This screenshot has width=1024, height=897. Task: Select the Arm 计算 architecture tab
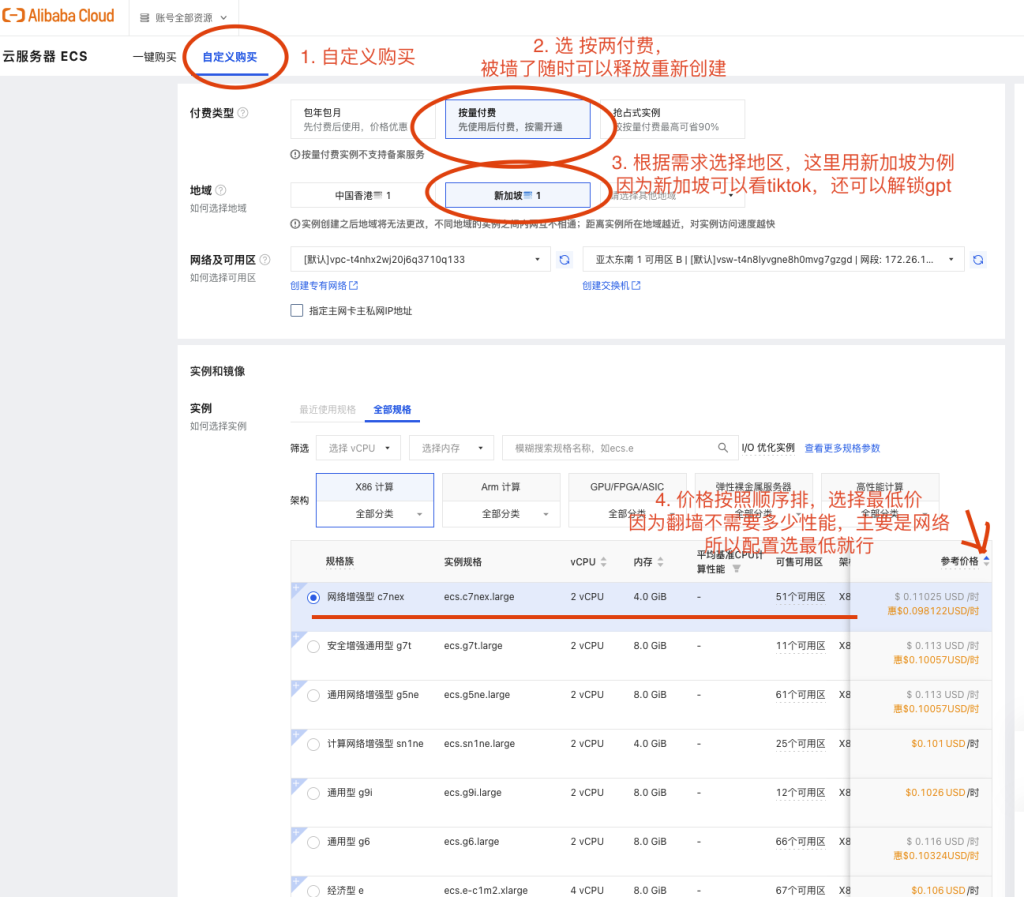click(501, 487)
